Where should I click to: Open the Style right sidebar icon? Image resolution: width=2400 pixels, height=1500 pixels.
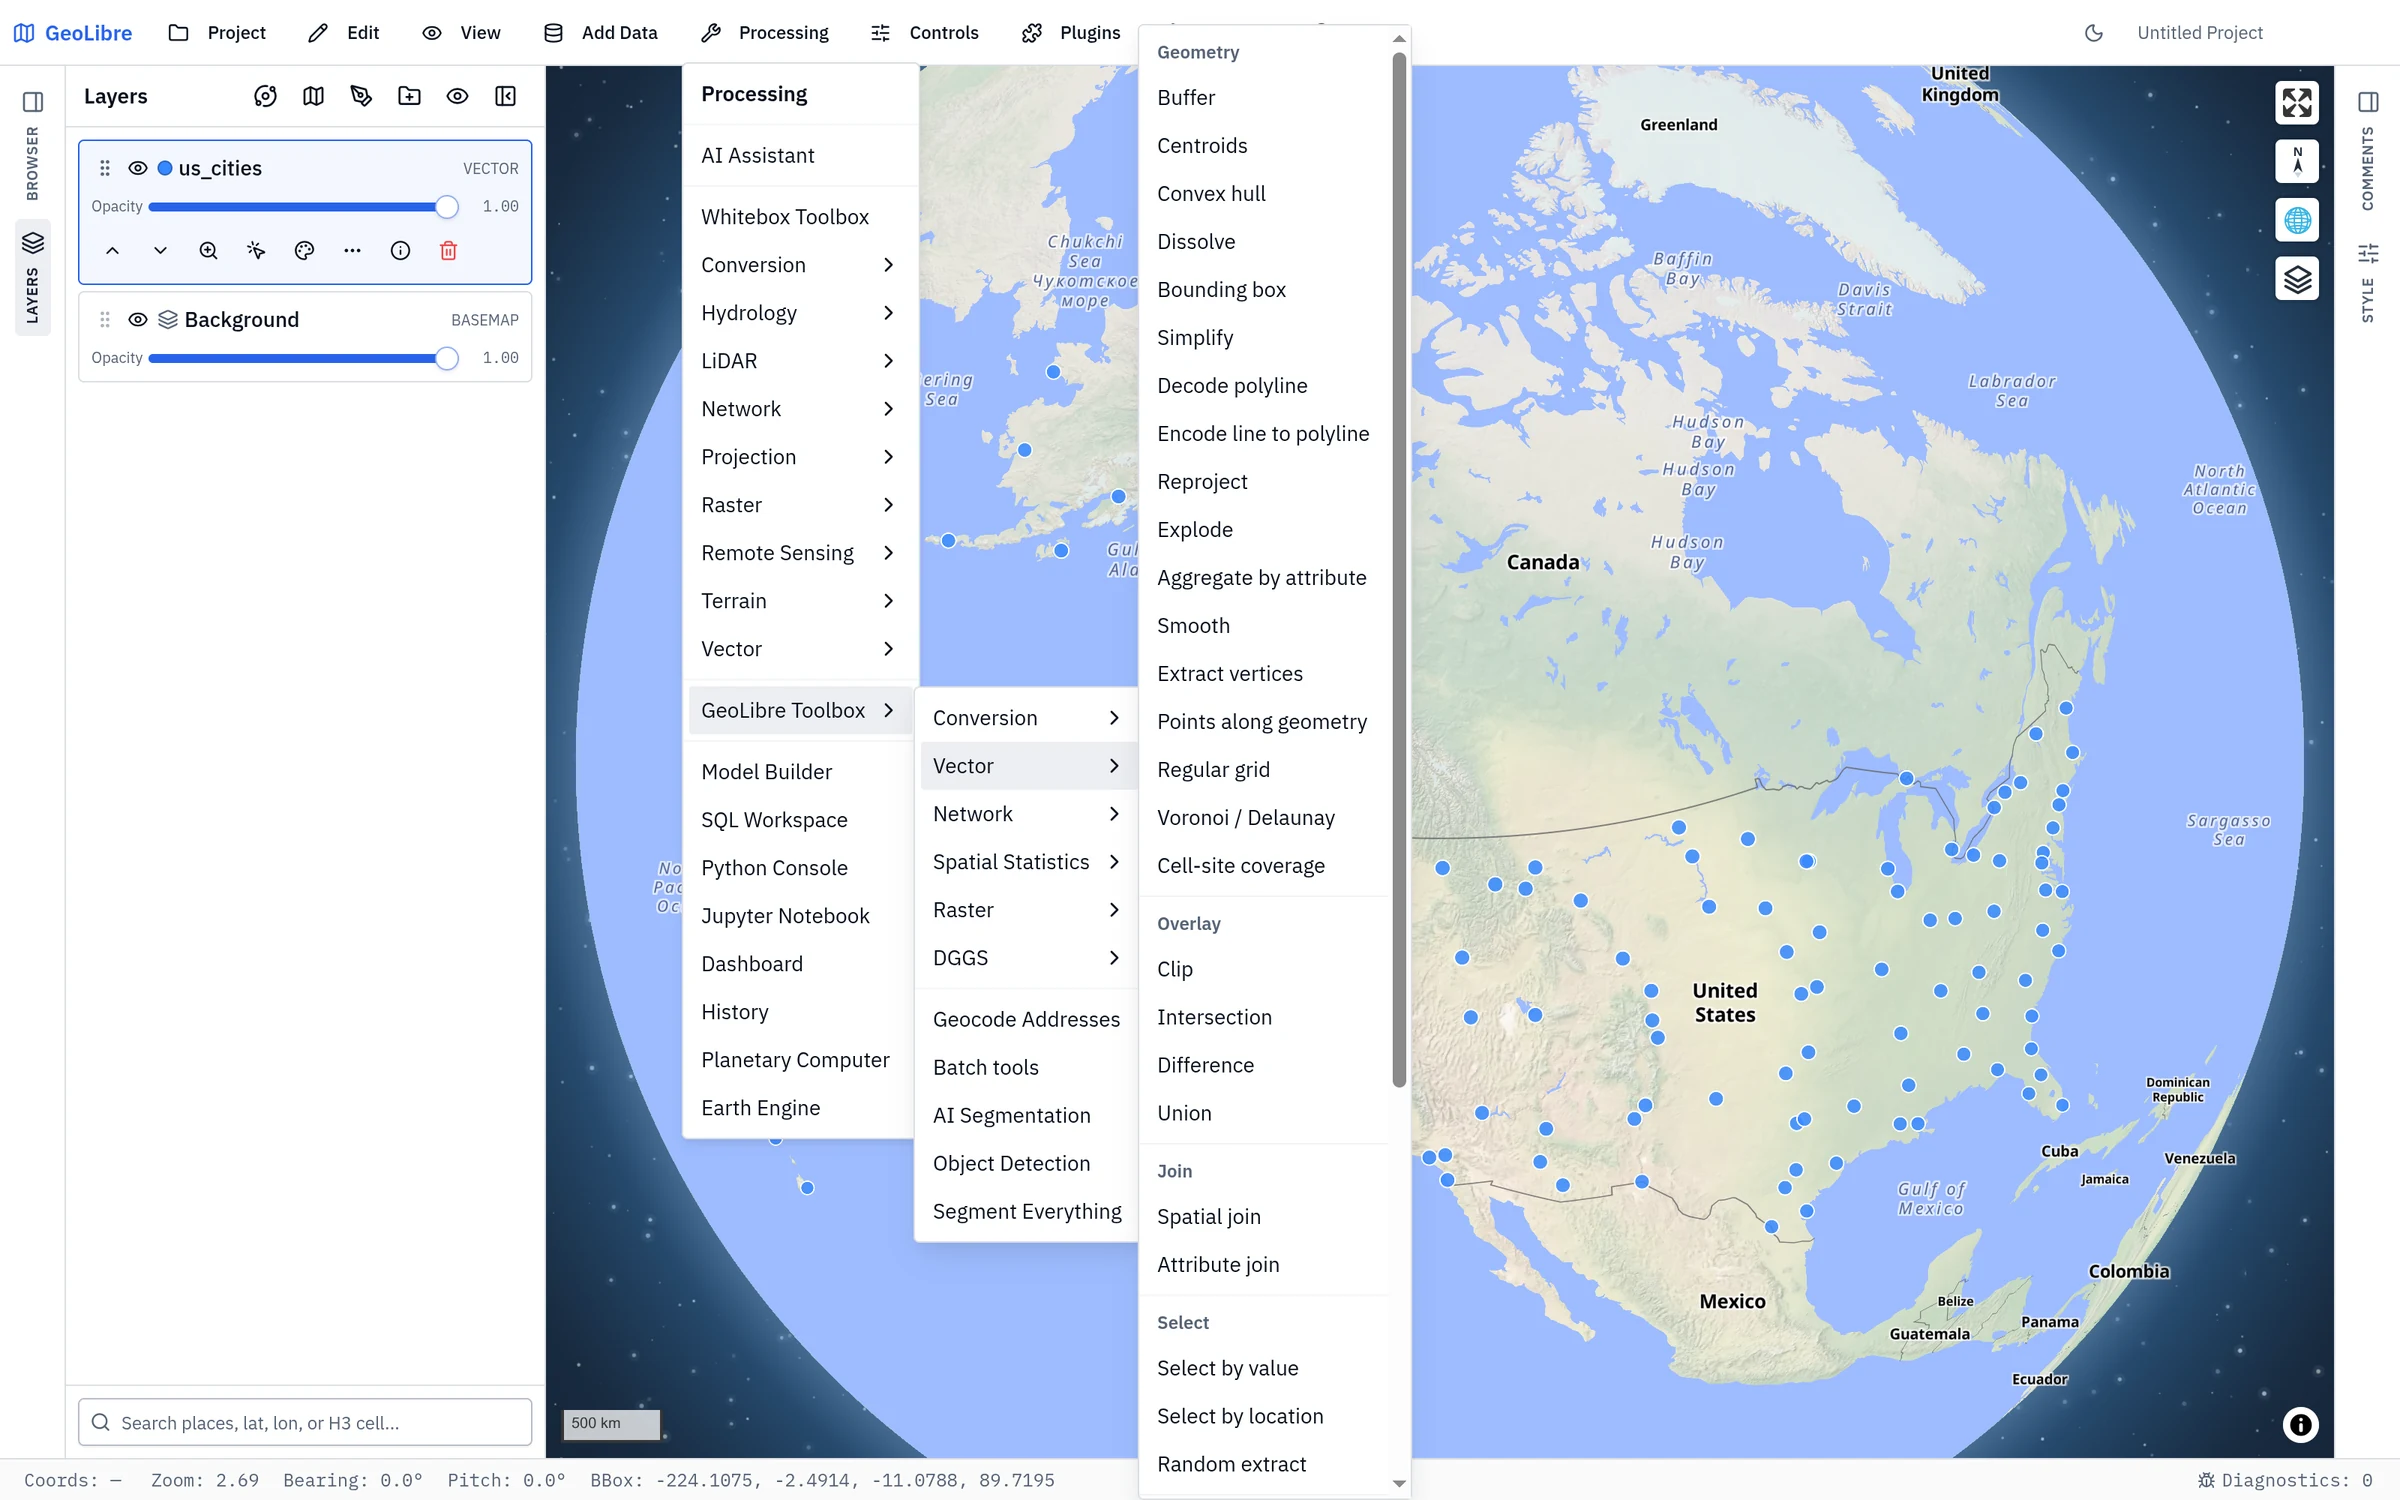[2368, 253]
